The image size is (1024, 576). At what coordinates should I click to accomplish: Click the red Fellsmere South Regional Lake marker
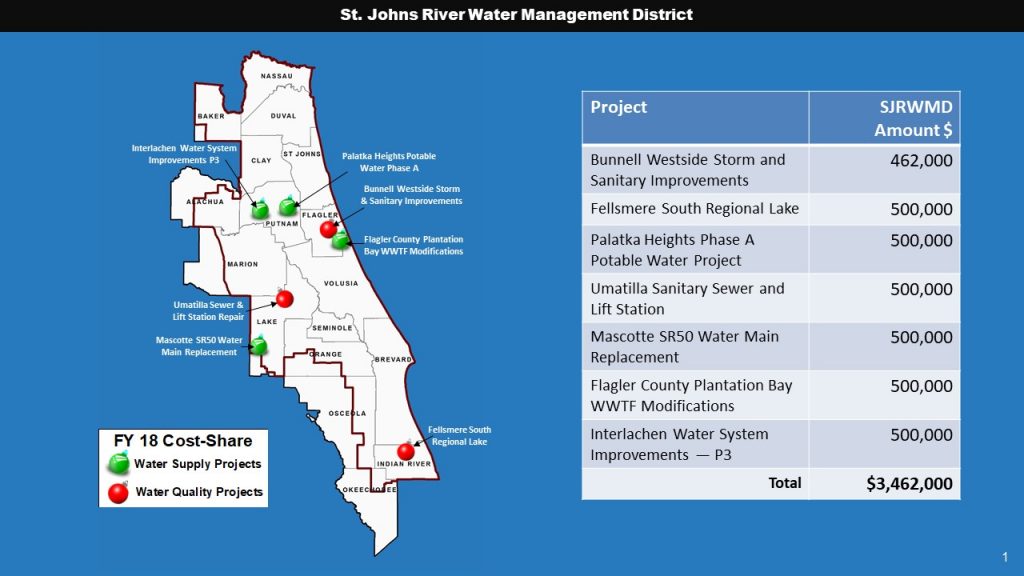[x=406, y=451]
